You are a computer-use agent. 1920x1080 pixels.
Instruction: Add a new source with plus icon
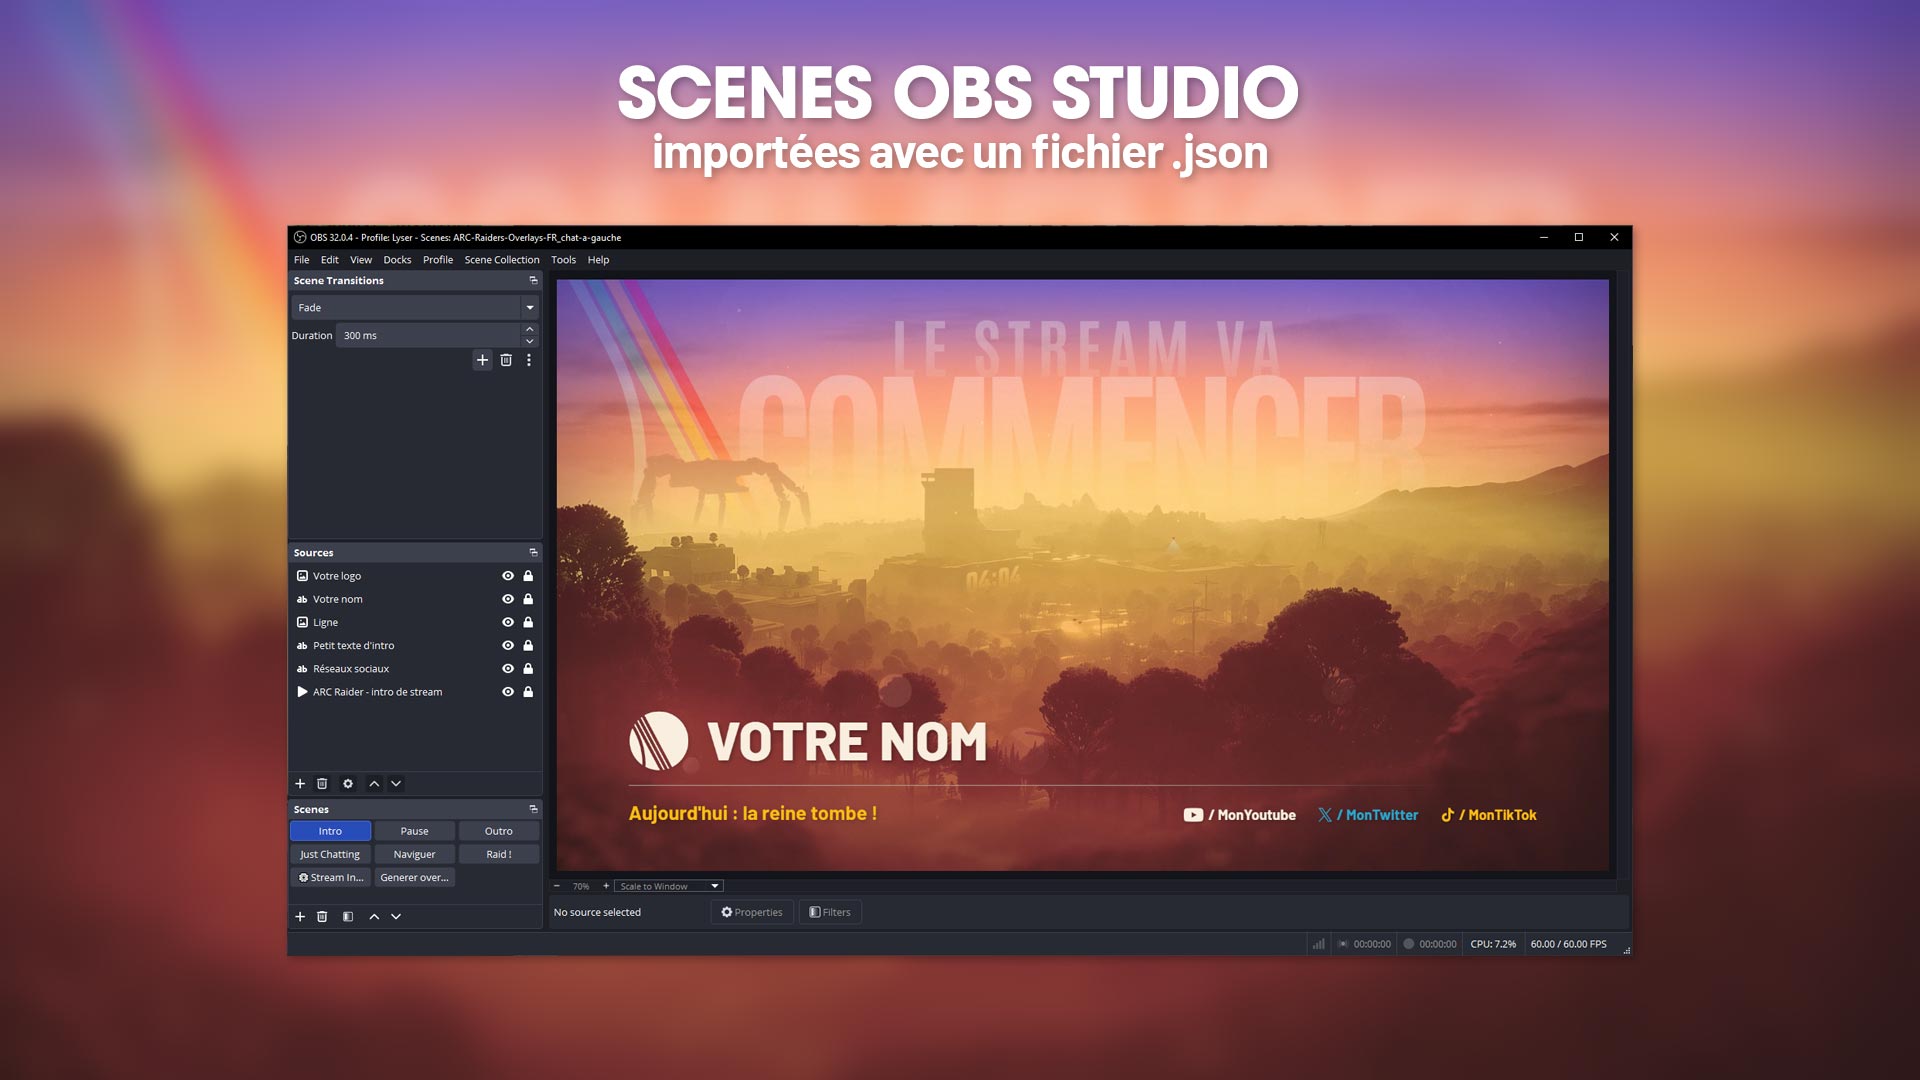pyautogui.click(x=300, y=784)
